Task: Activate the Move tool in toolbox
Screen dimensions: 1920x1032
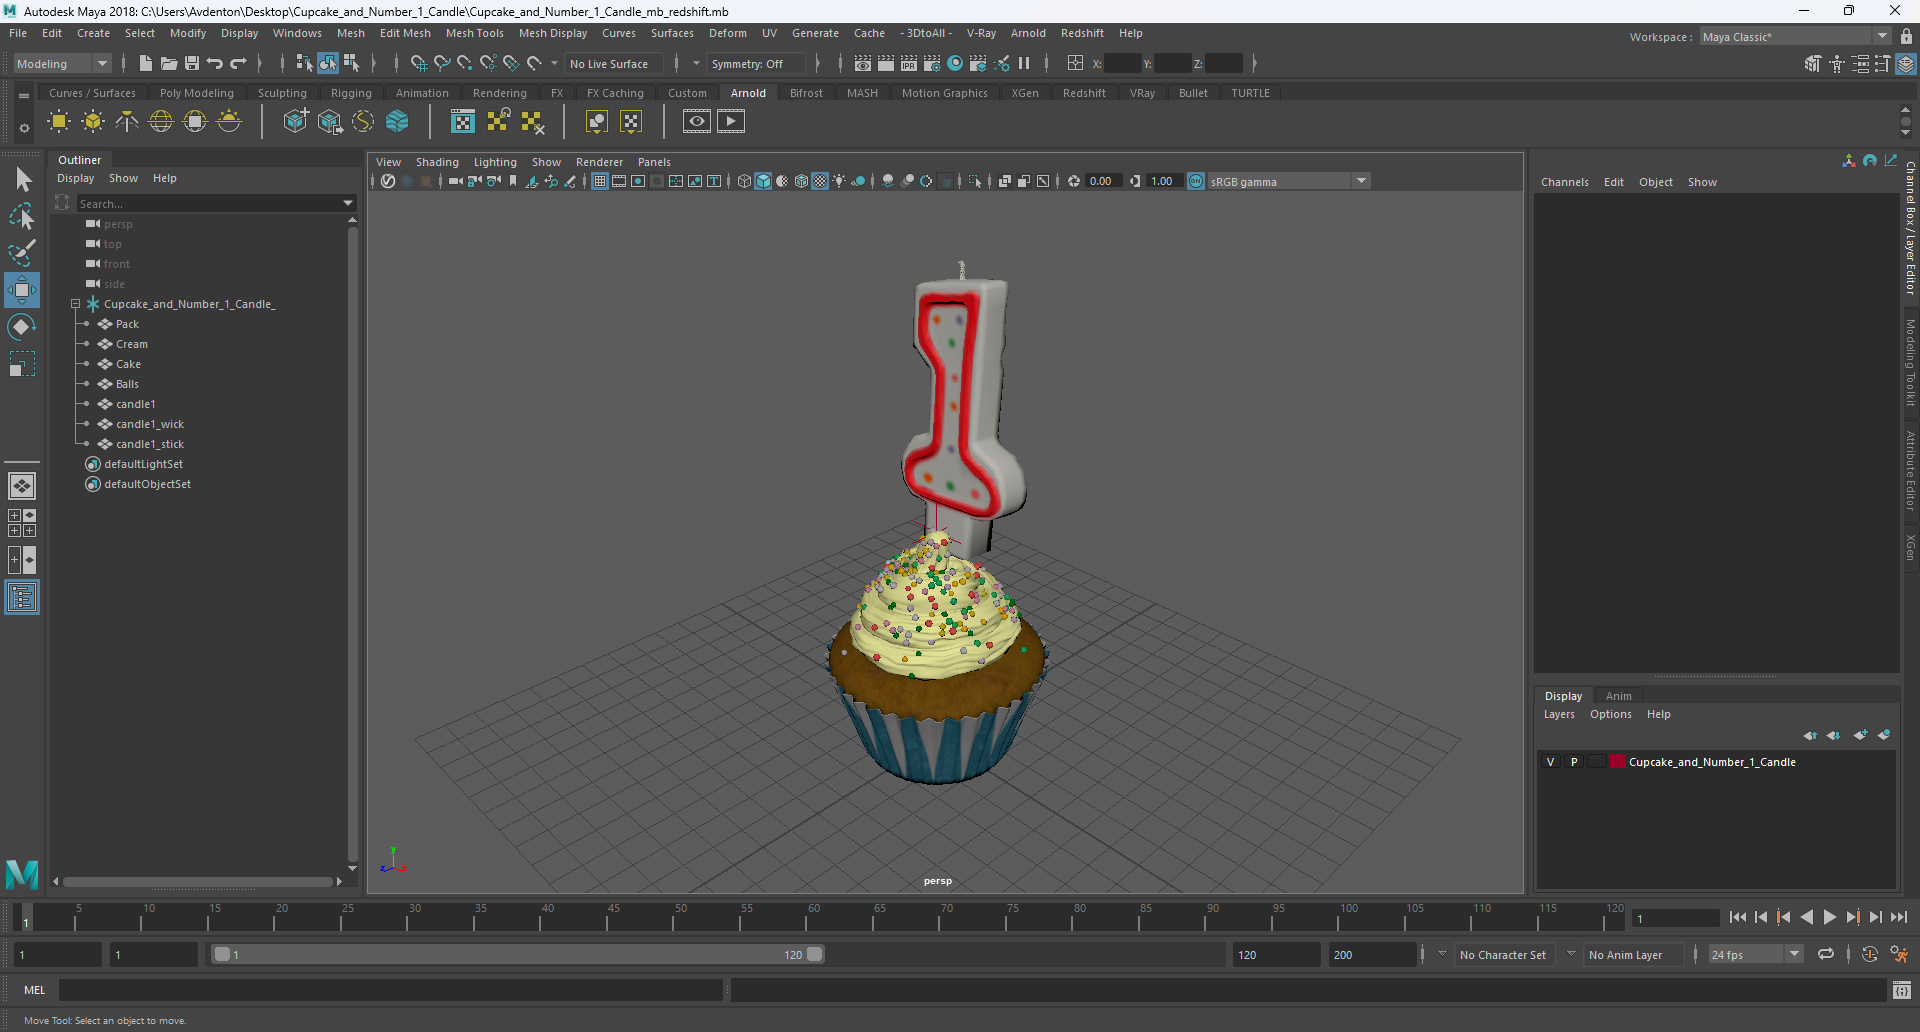Action: point(22,290)
